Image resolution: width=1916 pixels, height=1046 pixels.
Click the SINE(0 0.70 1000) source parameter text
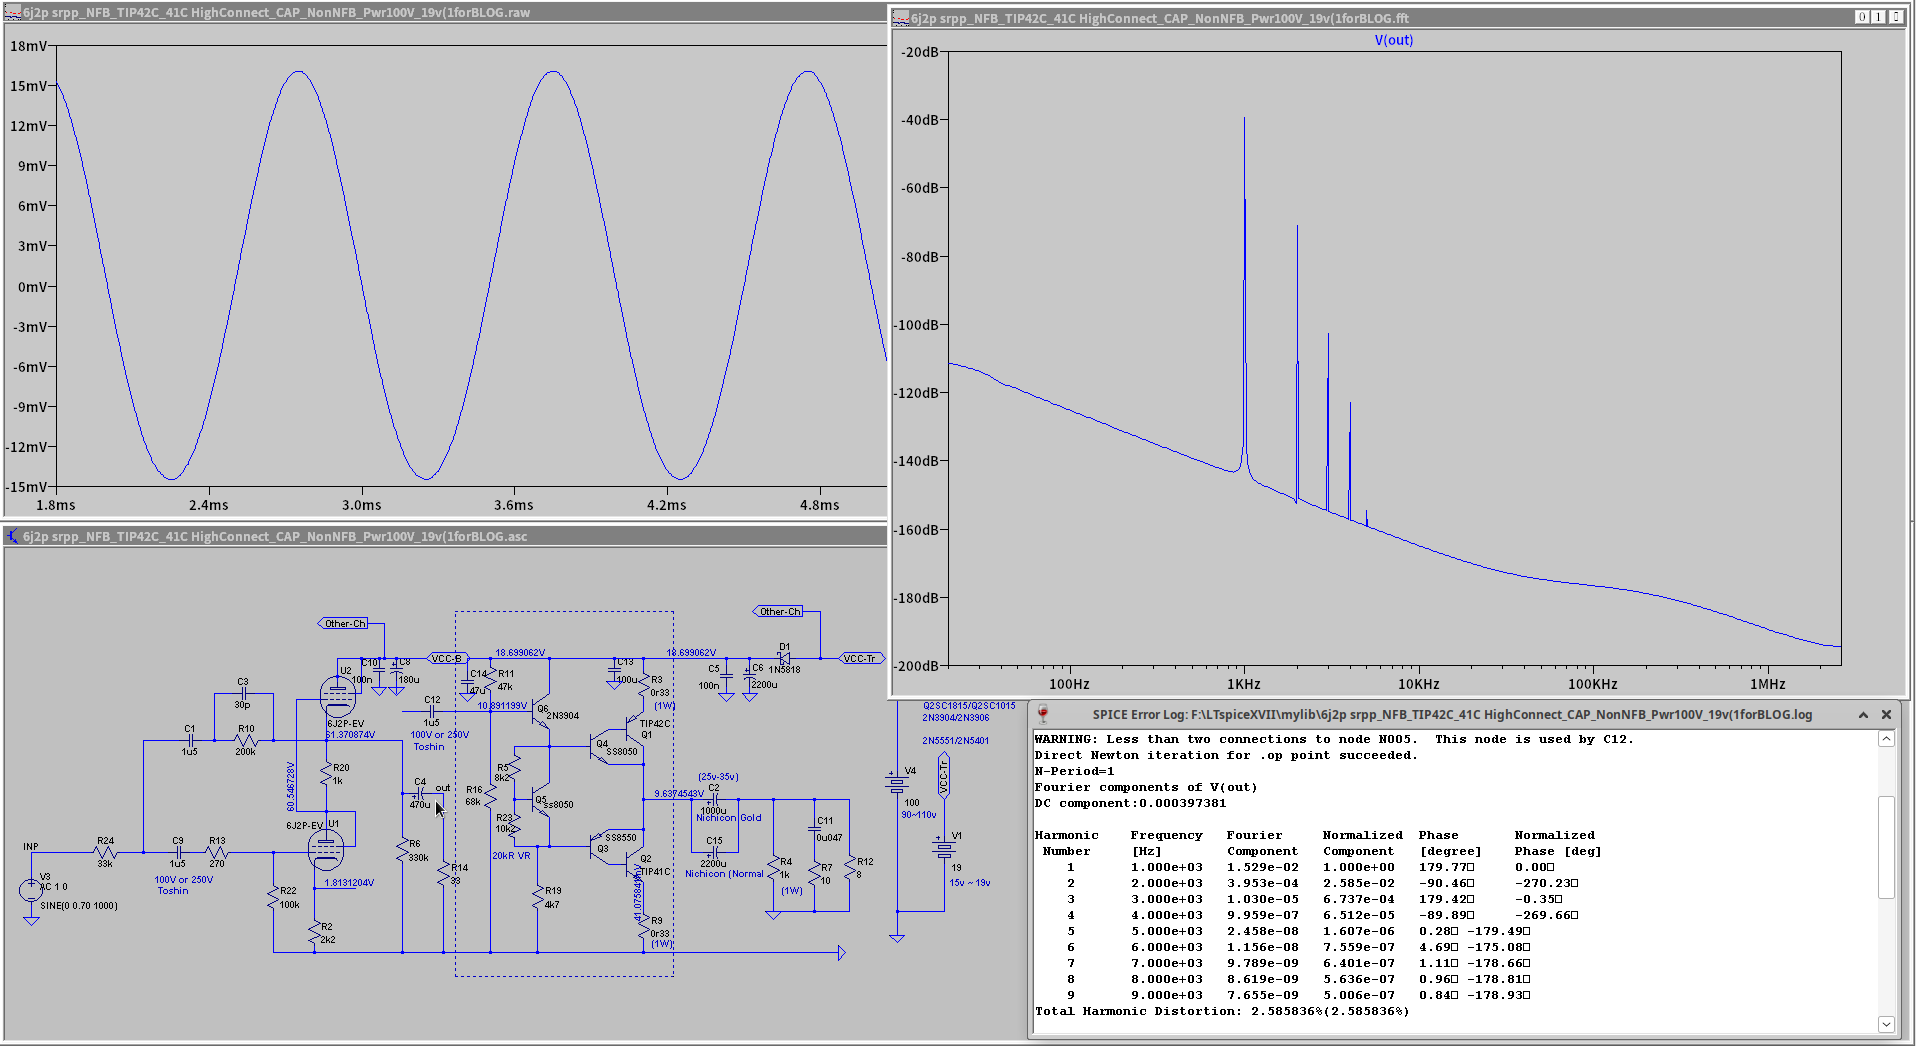pos(79,906)
